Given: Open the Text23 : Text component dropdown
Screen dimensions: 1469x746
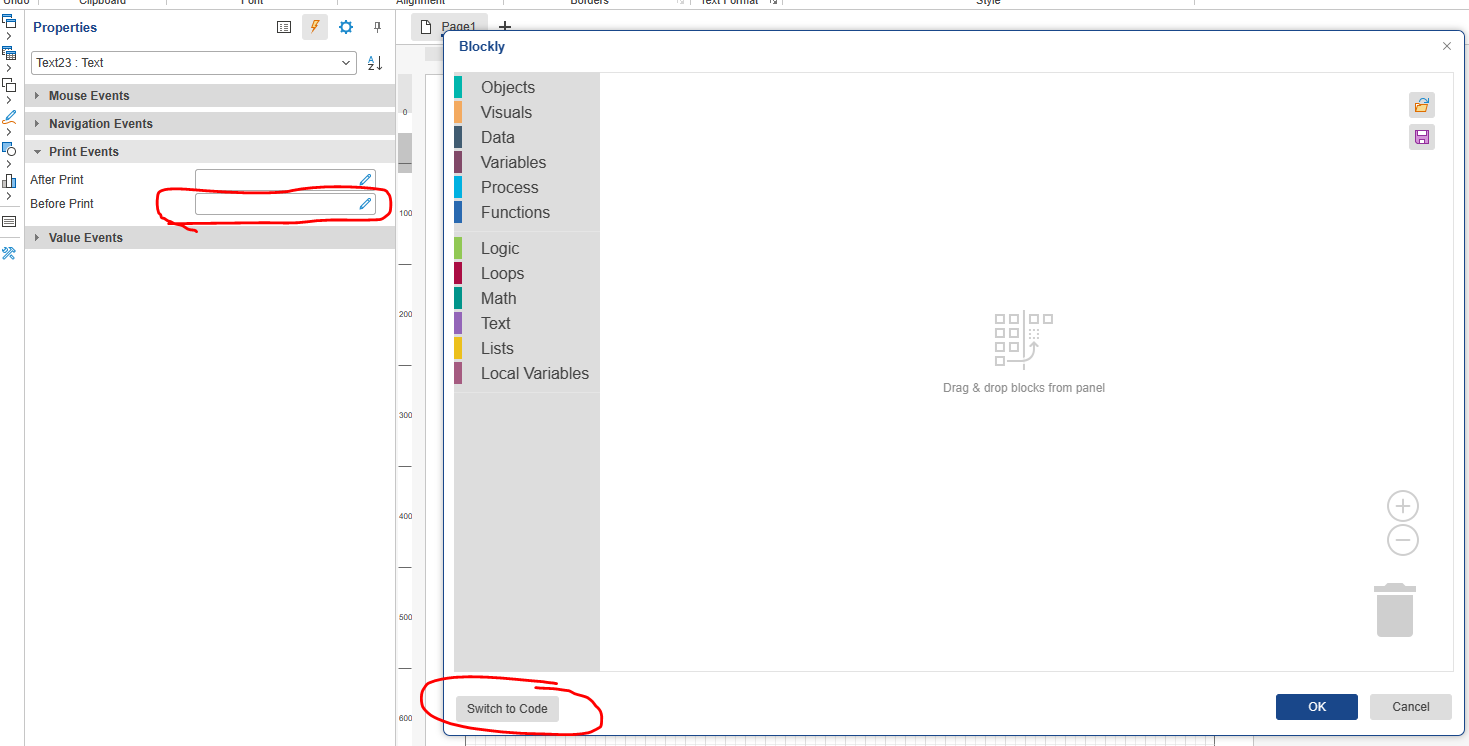Looking at the screenshot, I should 194,63.
